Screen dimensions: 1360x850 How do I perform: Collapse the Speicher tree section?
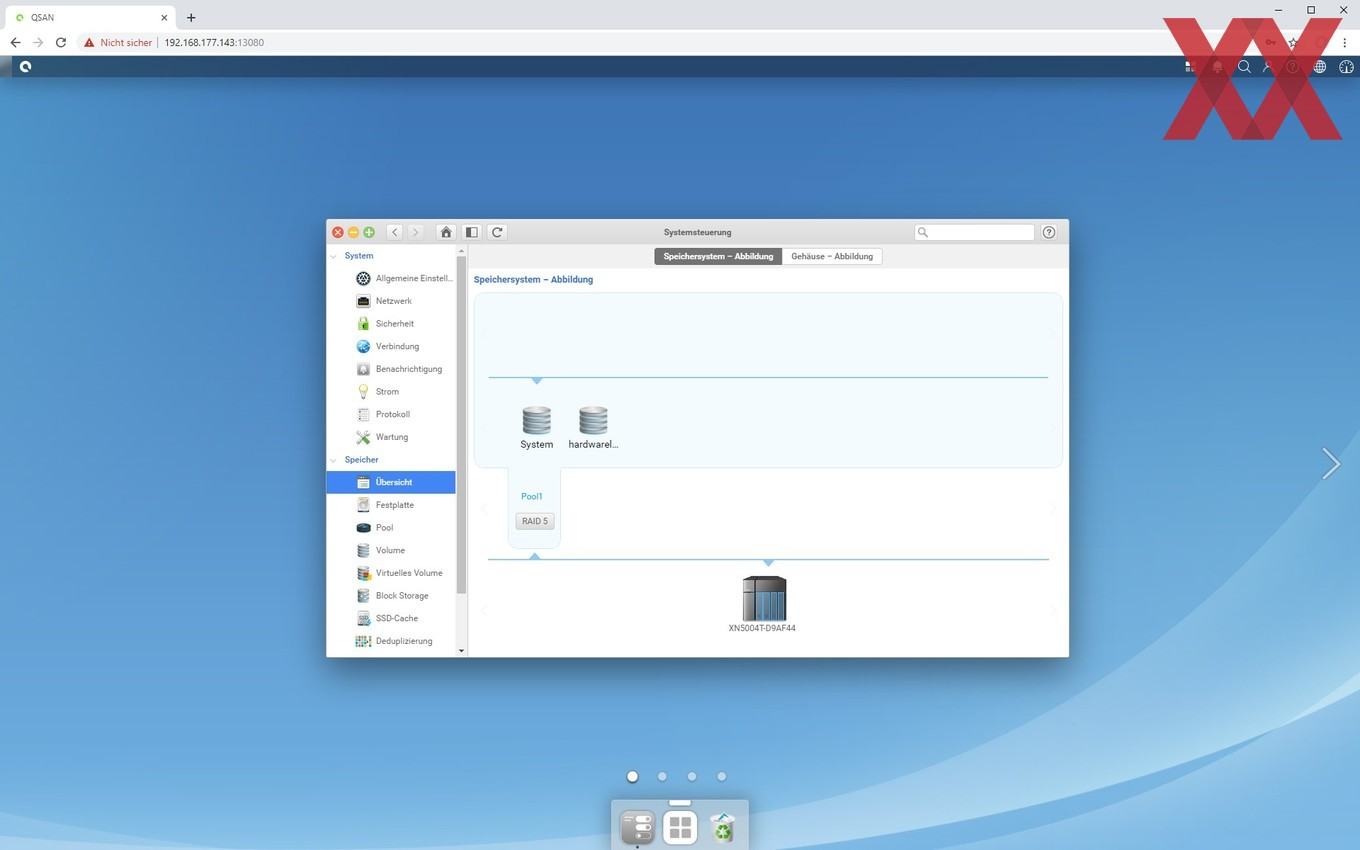pyautogui.click(x=334, y=460)
